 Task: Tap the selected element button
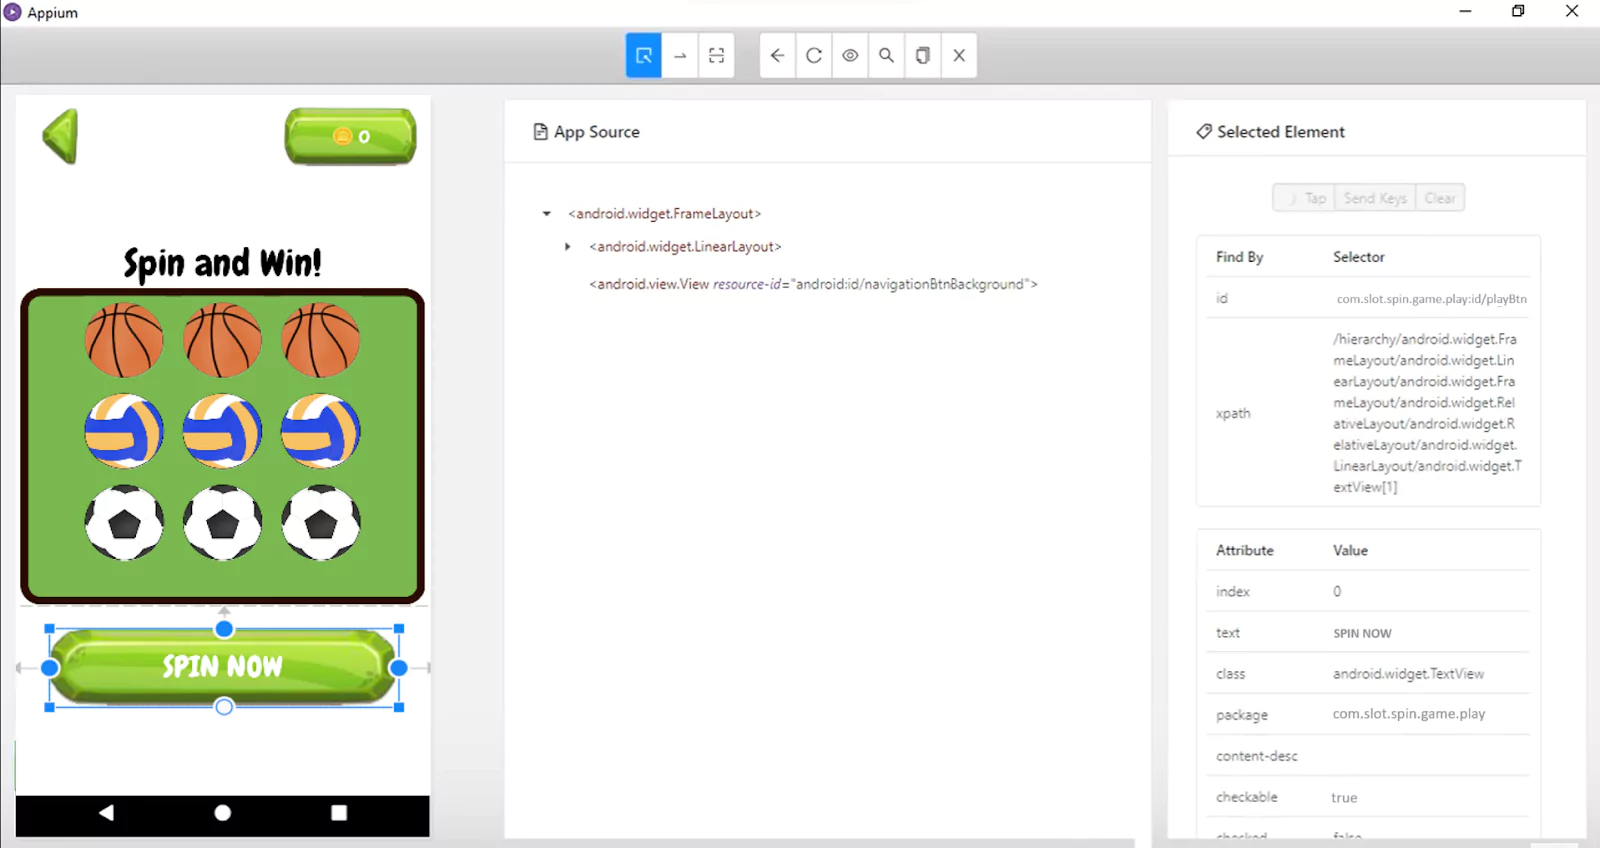click(1303, 198)
